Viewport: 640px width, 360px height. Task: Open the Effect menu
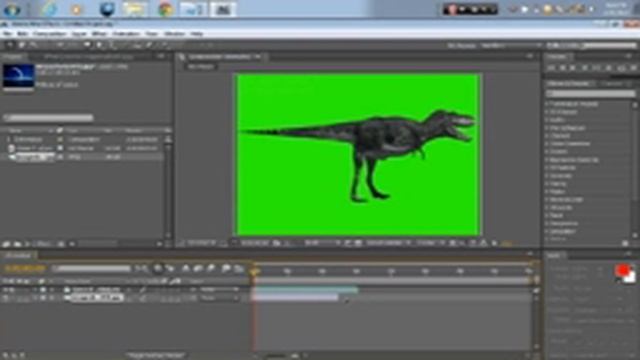coord(99,34)
